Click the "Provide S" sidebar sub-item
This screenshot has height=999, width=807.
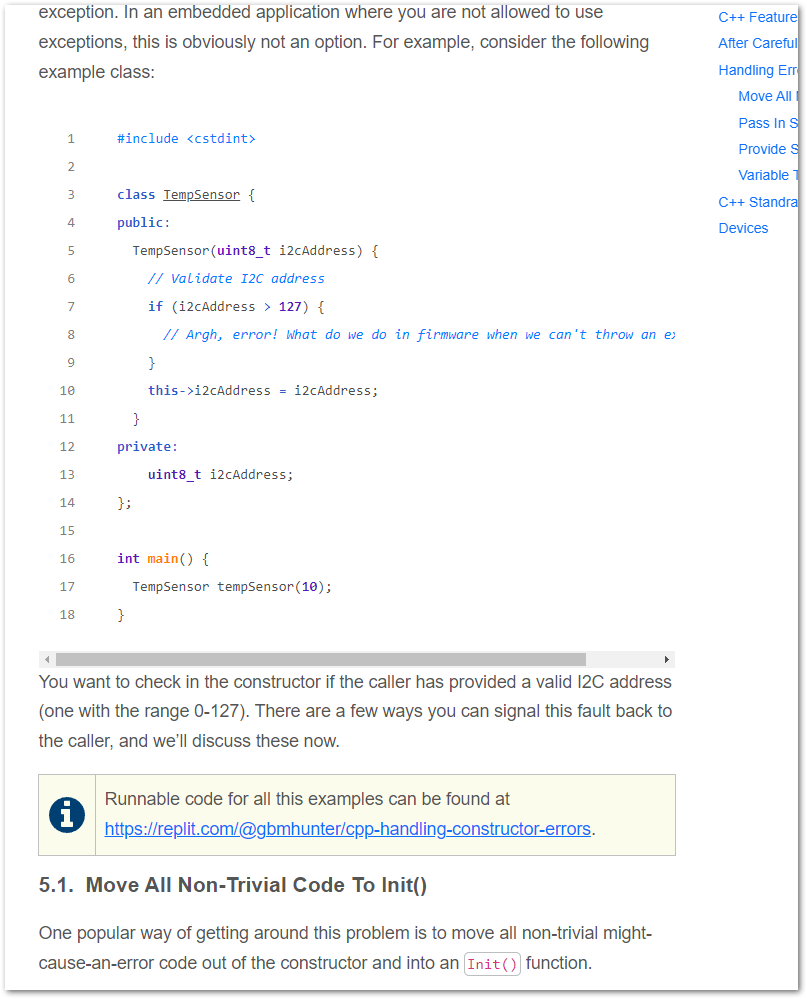tap(767, 149)
